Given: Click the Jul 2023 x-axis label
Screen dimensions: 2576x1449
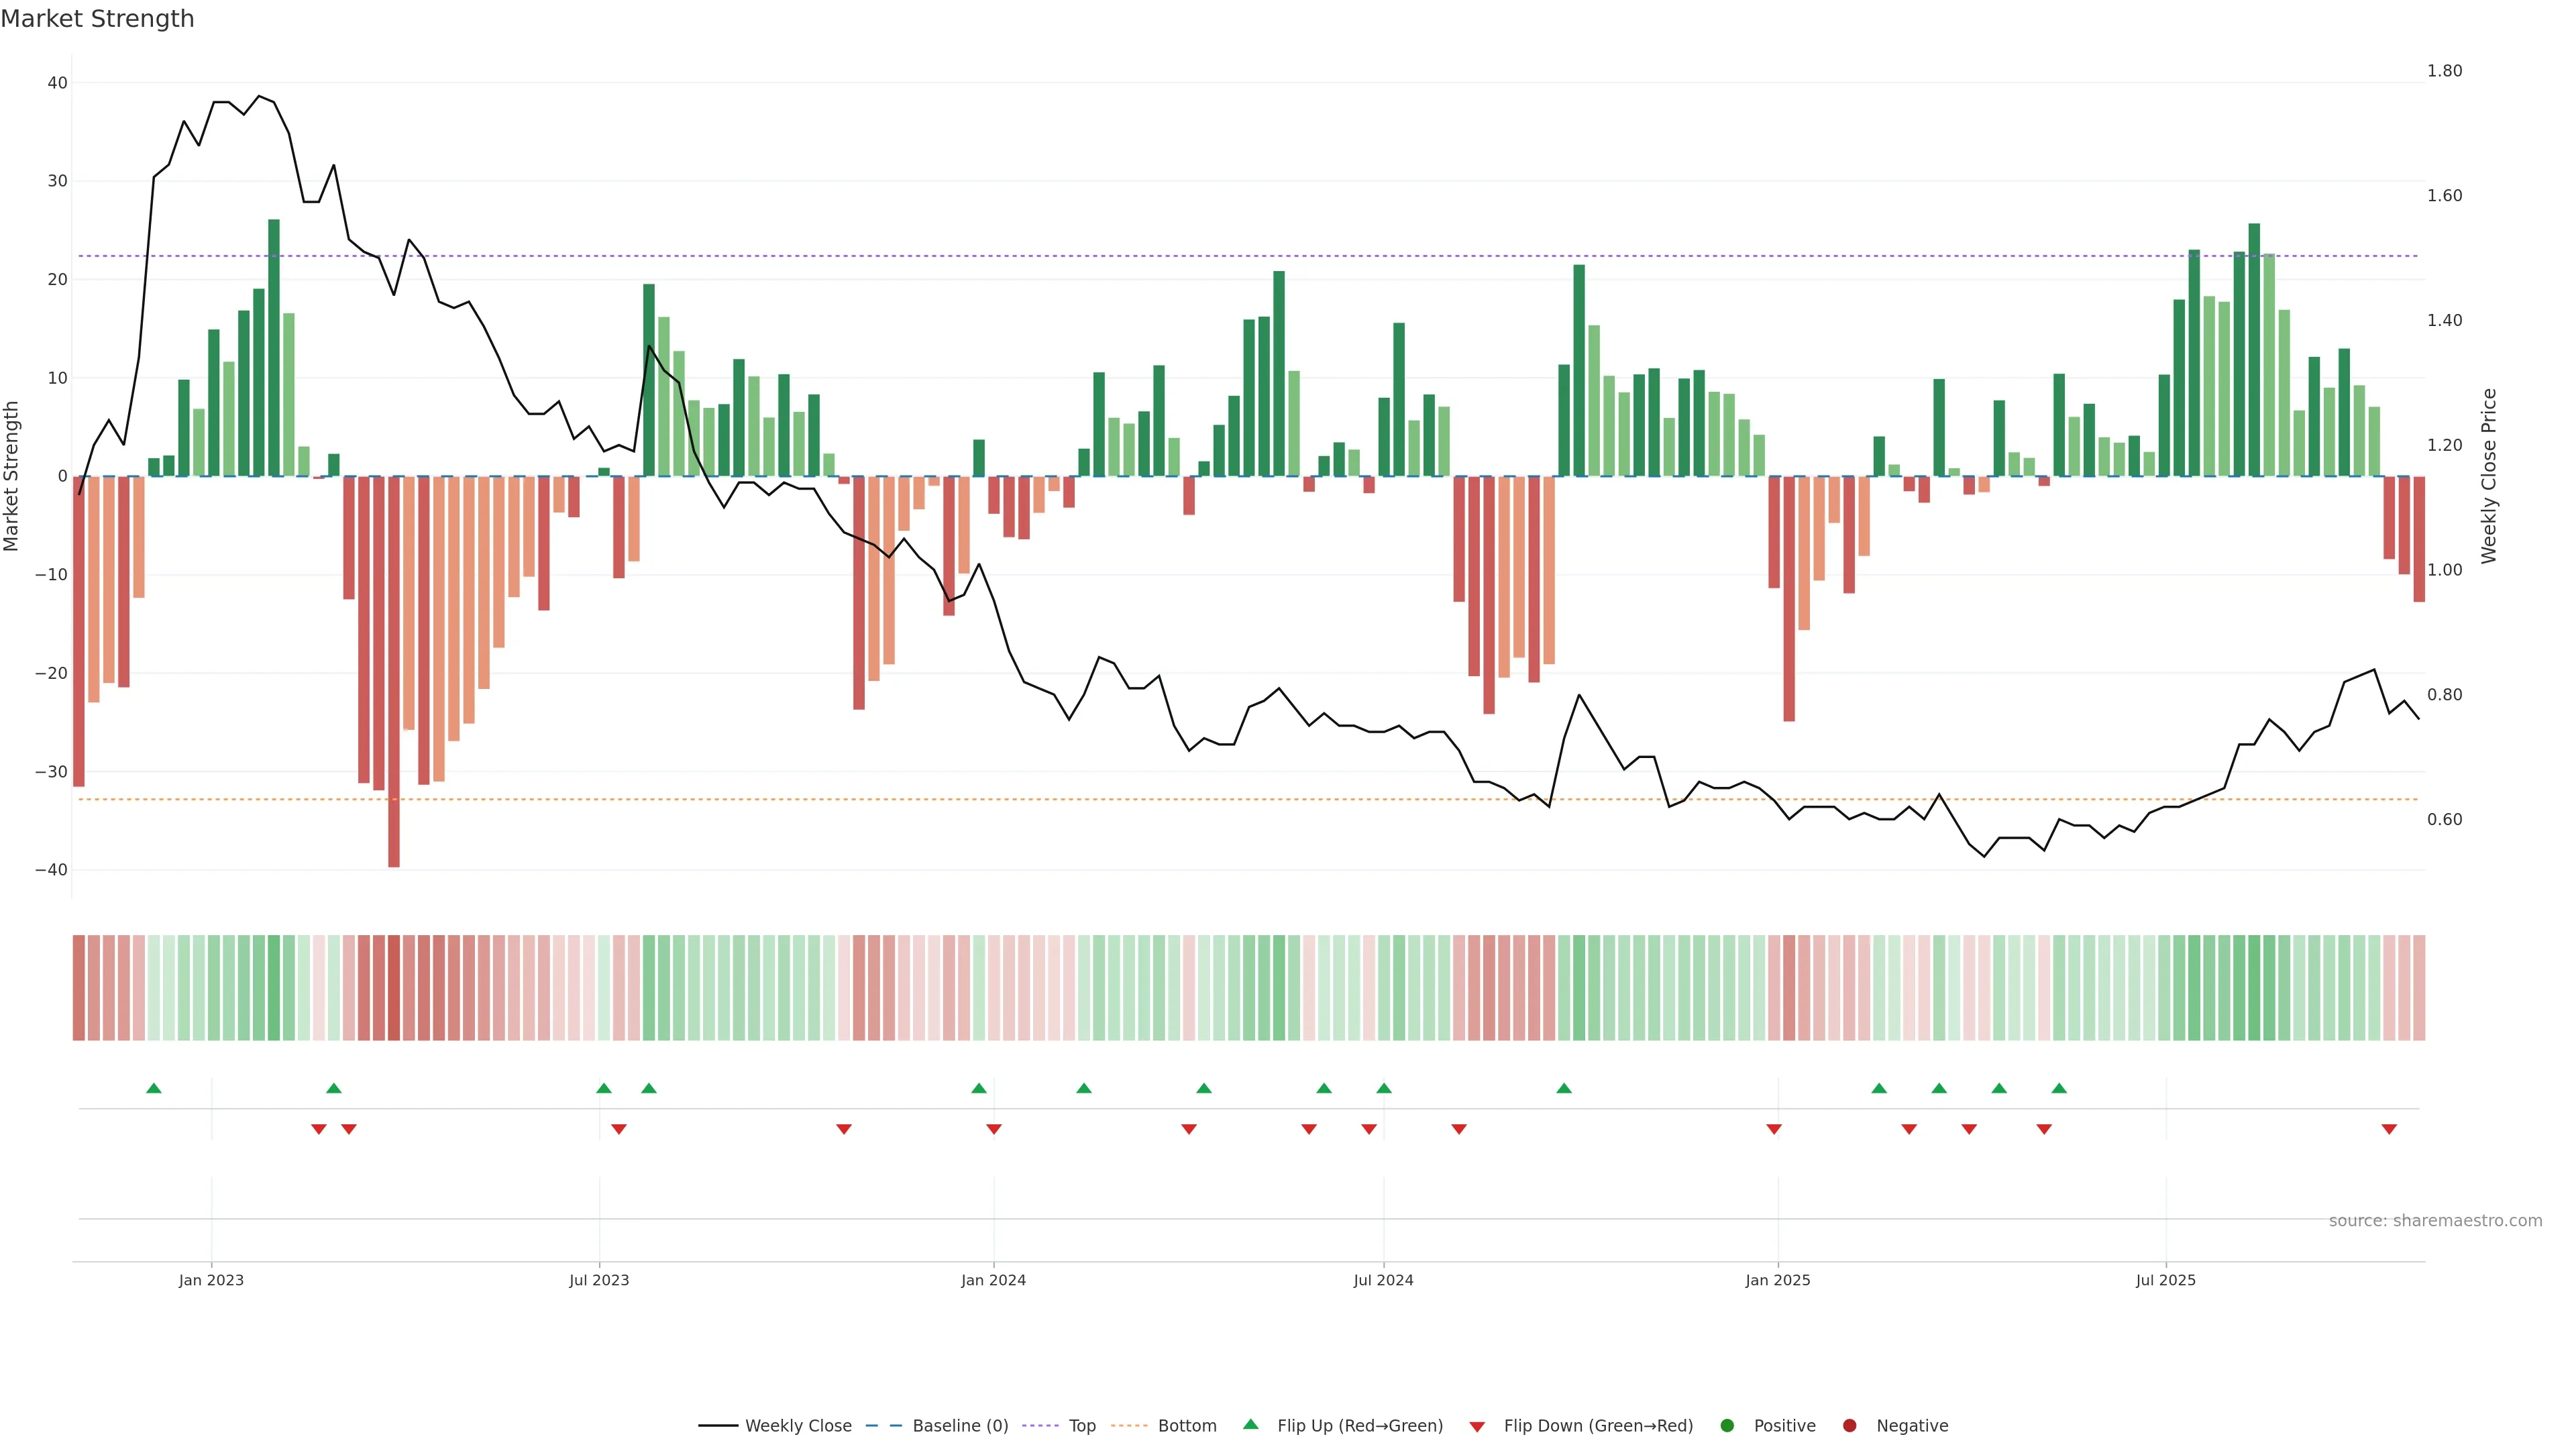Looking at the screenshot, I should point(599,1280).
